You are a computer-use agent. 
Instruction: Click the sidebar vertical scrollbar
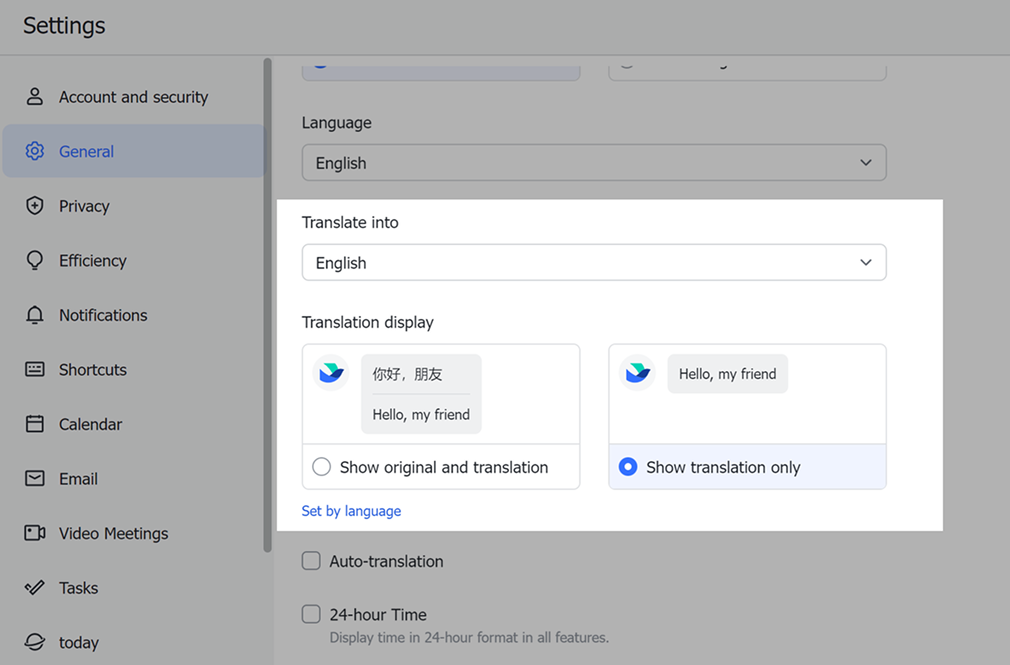coord(267,300)
